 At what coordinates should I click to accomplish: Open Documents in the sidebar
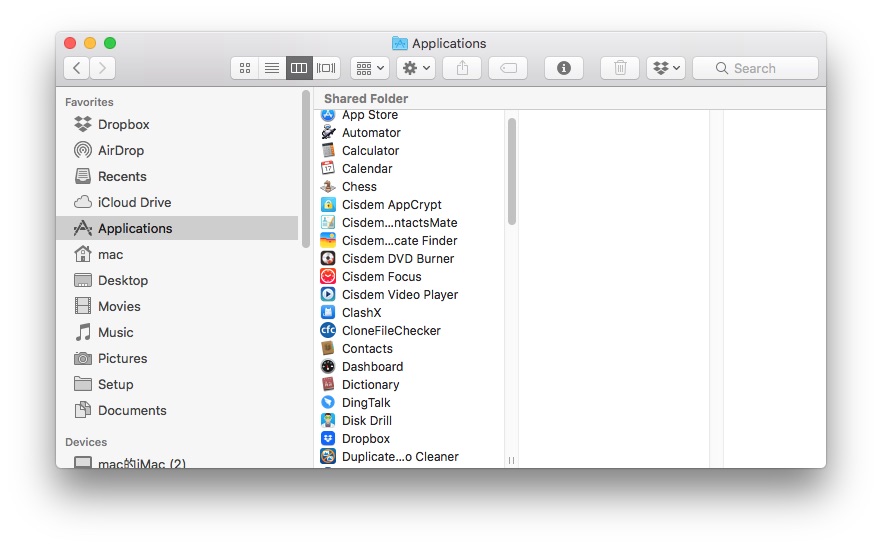[x=177, y=410]
